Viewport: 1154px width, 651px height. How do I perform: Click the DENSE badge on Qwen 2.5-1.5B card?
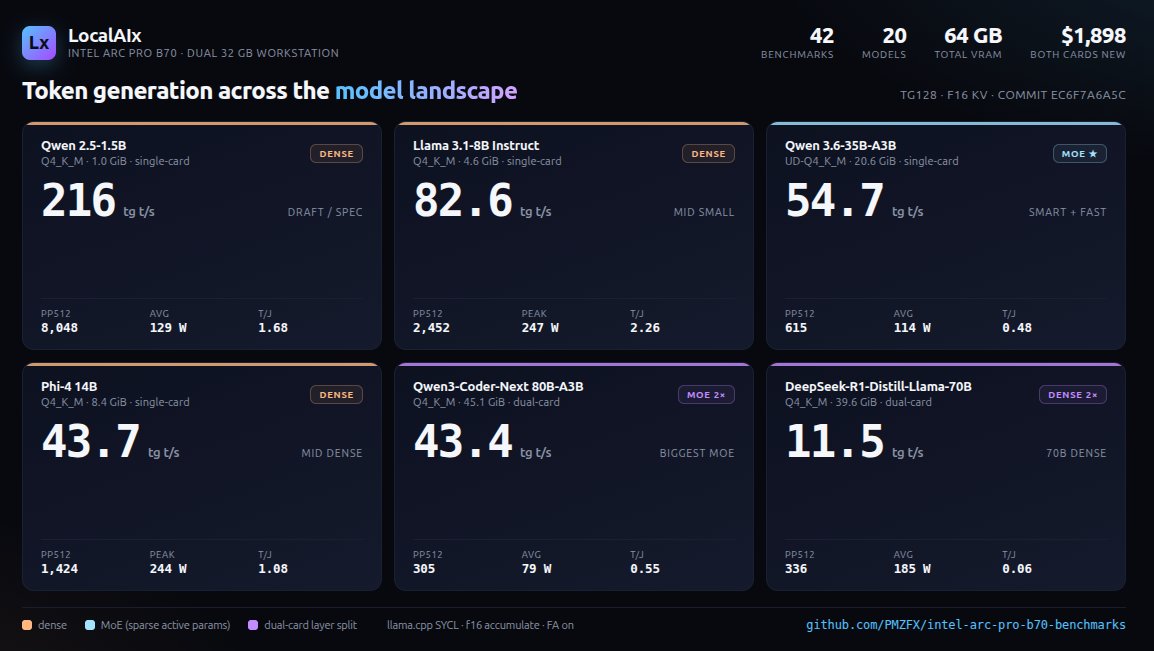point(336,154)
